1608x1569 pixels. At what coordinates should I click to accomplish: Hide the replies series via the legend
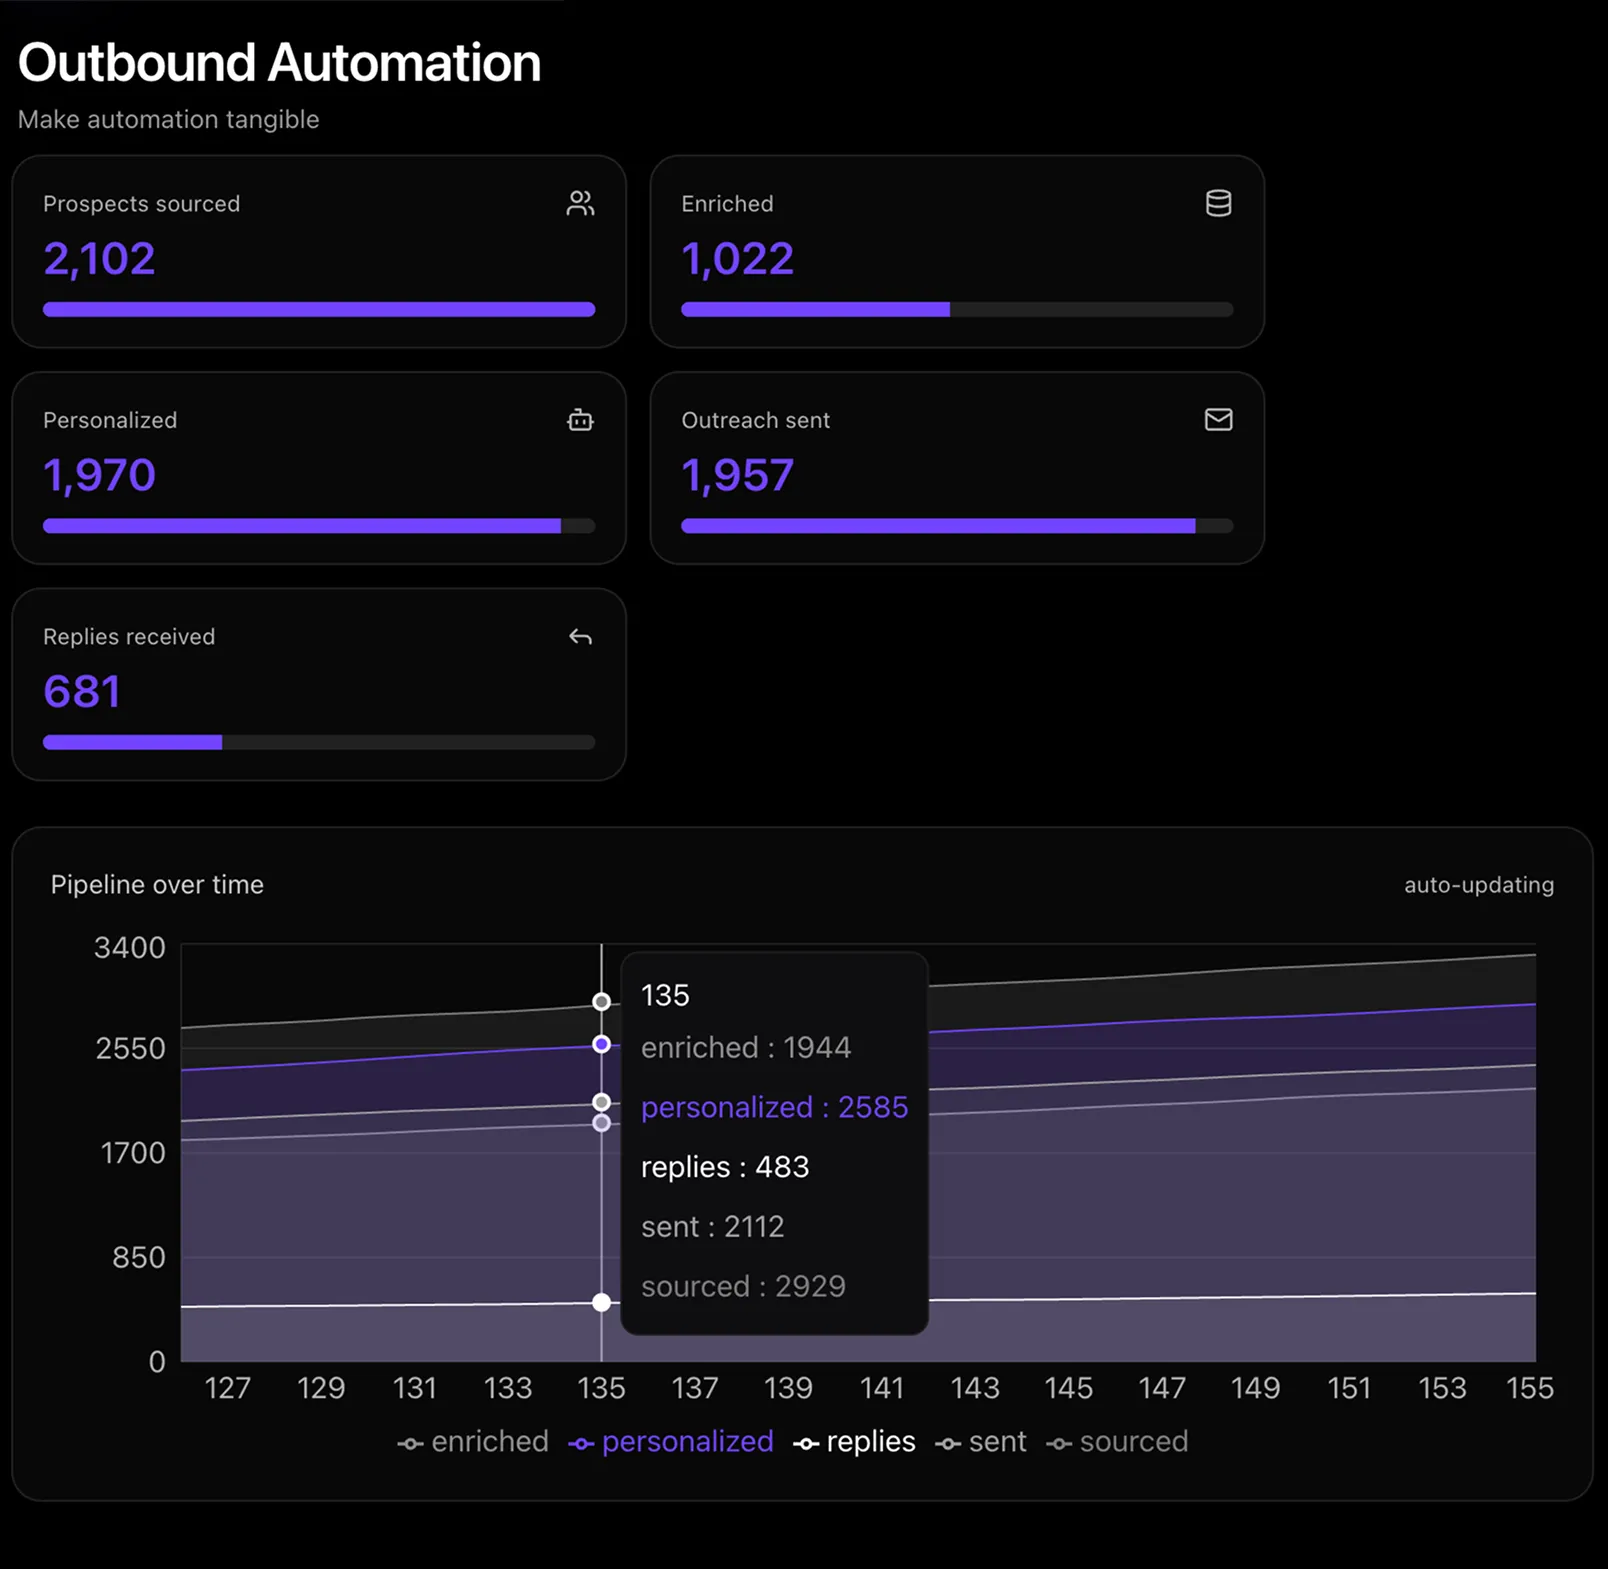(x=869, y=1441)
